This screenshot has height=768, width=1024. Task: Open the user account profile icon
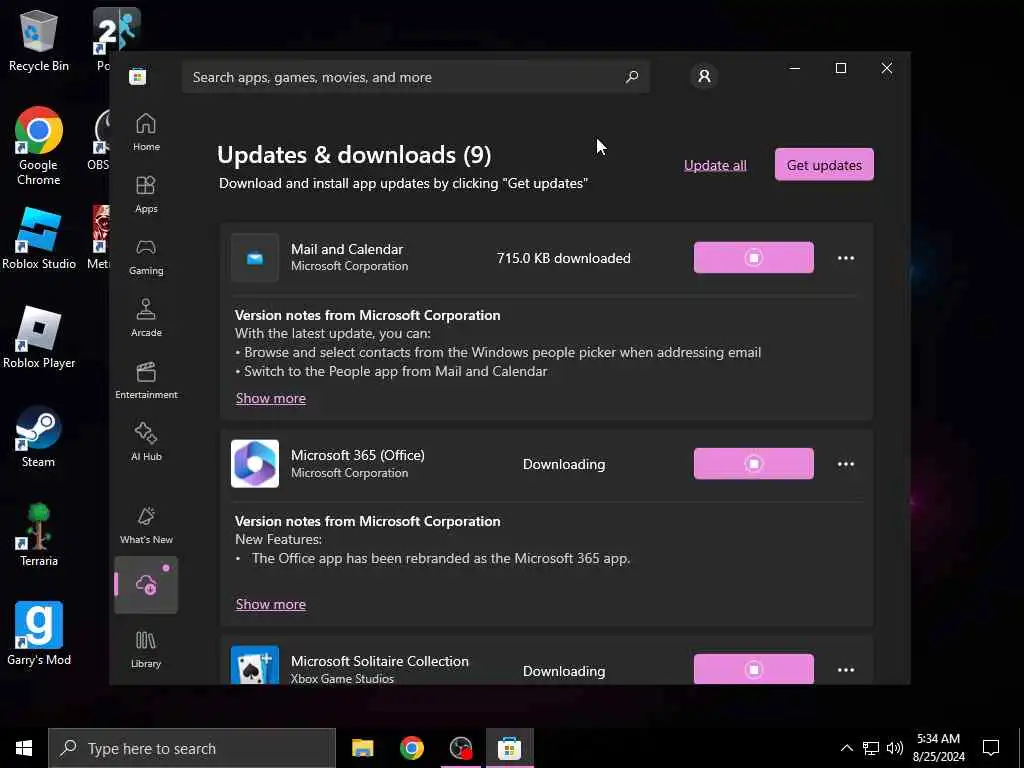[x=704, y=76]
